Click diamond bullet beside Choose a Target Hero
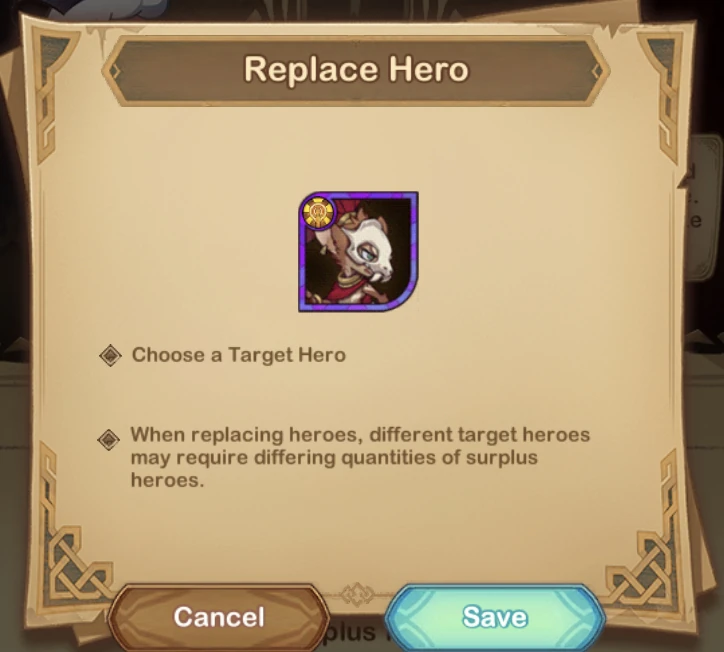Screen dimensions: 724x652 click(110, 356)
